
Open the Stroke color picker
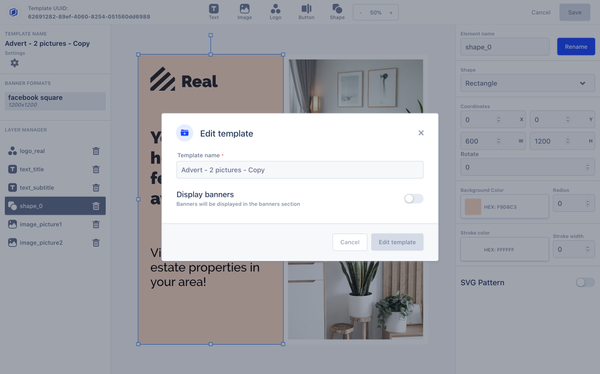(505, 250)
